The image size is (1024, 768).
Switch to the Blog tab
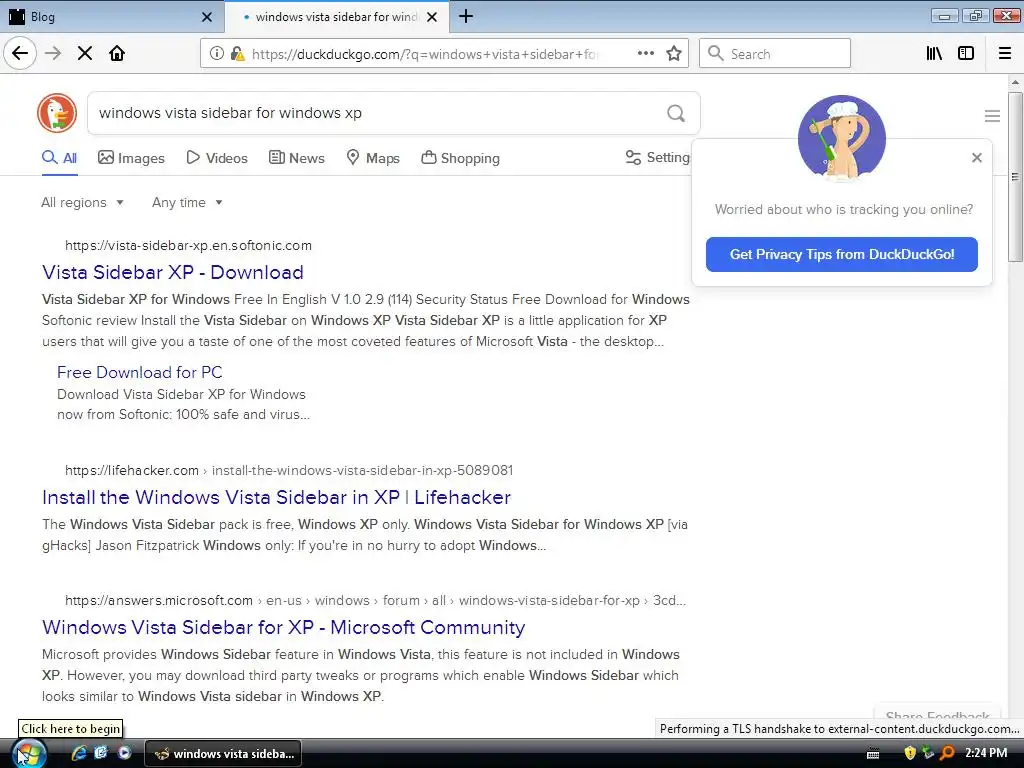[111, 16]
